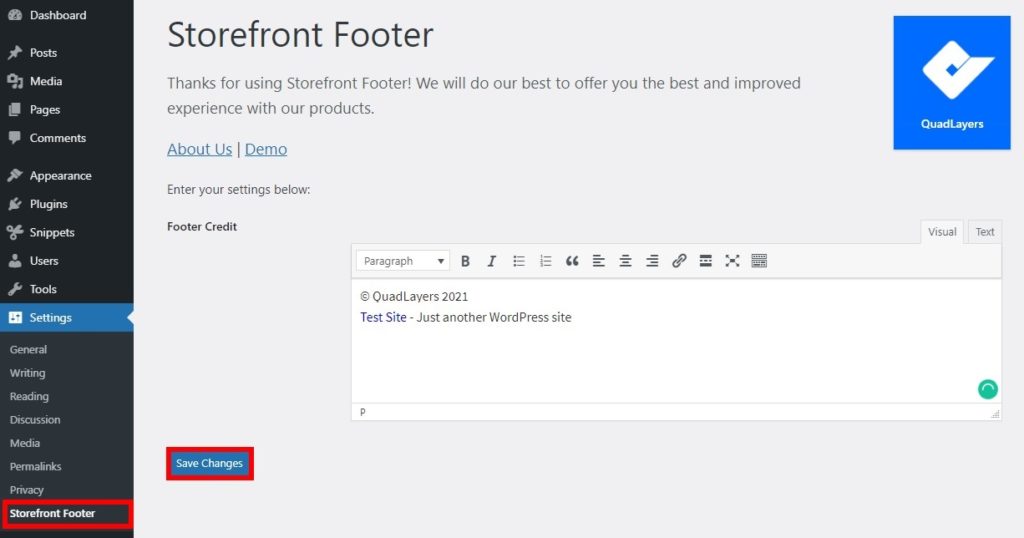This screenshot has width=1024, height=538.
Task: Click the Posts pushpin icon
Action: (14, 53)
